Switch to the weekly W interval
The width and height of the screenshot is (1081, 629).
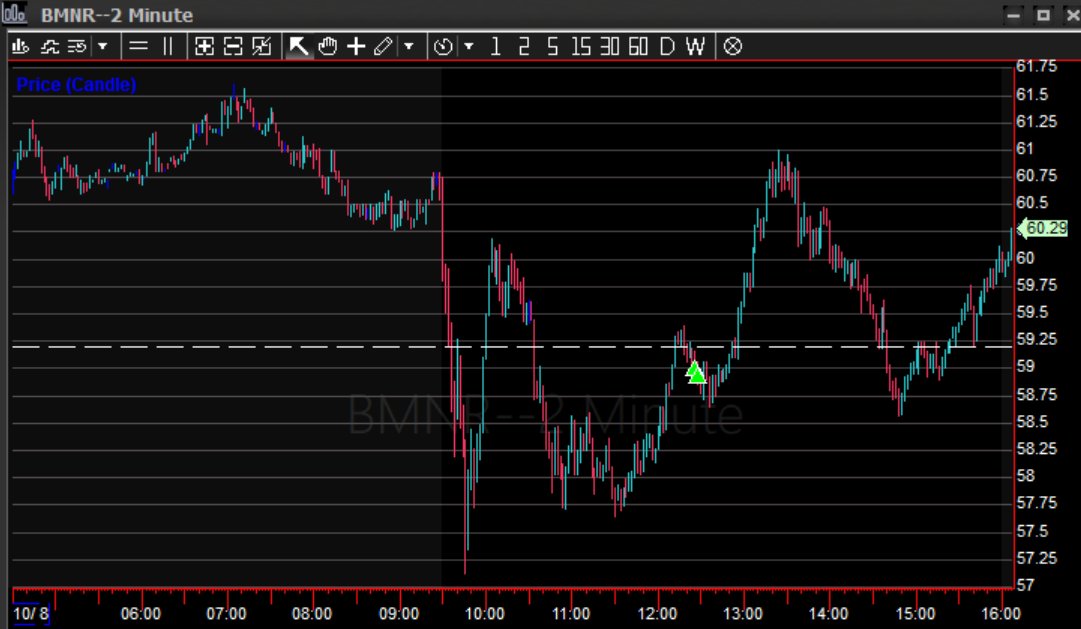[695, 46]
